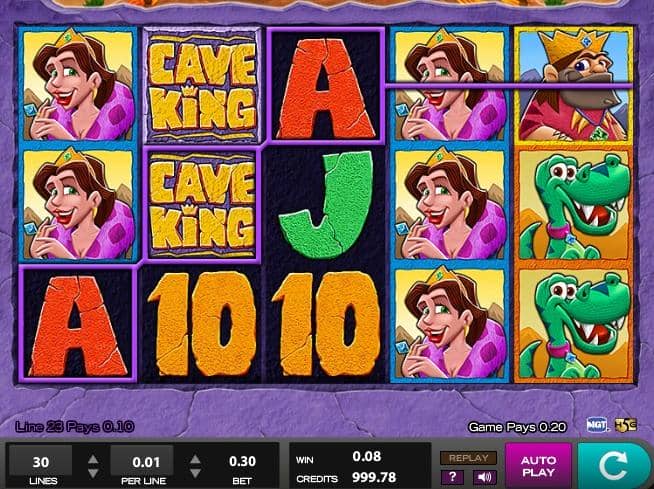Increase the number of lines with up arrow
This screenshot has width=654, height=489.
pos(93,459)
